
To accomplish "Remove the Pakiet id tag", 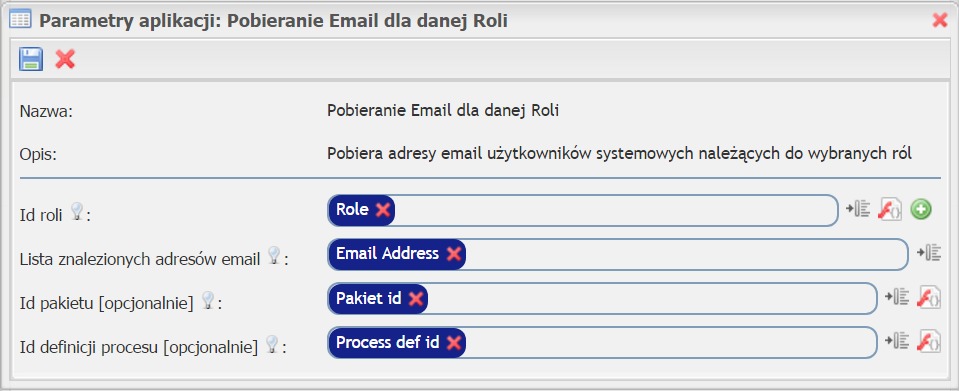I will [415, 299].
